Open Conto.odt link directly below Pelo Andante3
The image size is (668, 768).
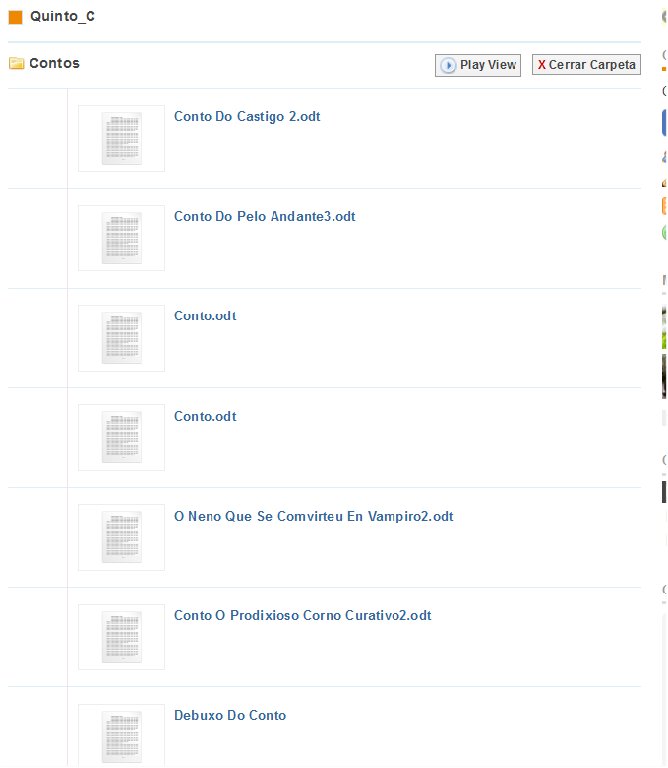point(205,316)
